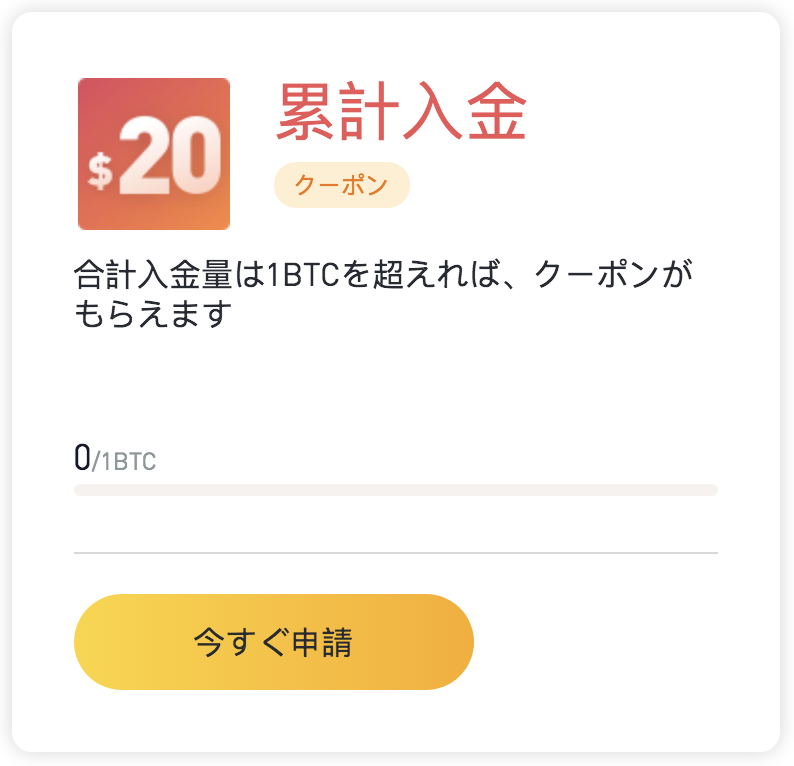Select the dollar sign on the coupon image

[x=100, y=172]
